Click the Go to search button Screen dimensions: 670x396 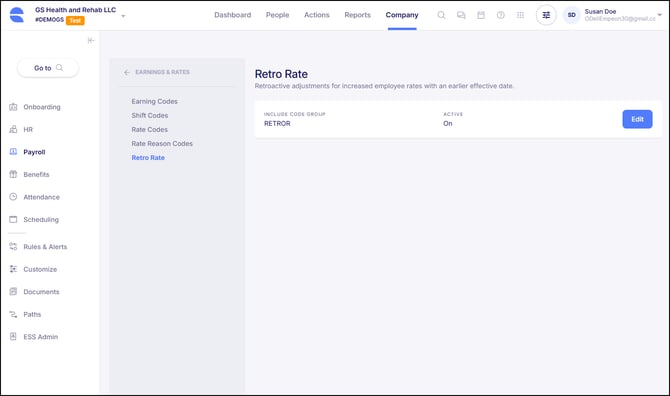[x=48, y=68]
